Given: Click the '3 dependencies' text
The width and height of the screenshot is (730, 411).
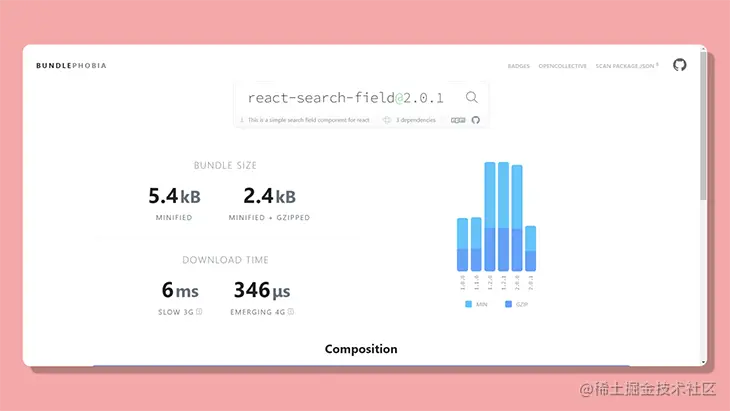Looking at the screenshot, I should coord(416,120).
